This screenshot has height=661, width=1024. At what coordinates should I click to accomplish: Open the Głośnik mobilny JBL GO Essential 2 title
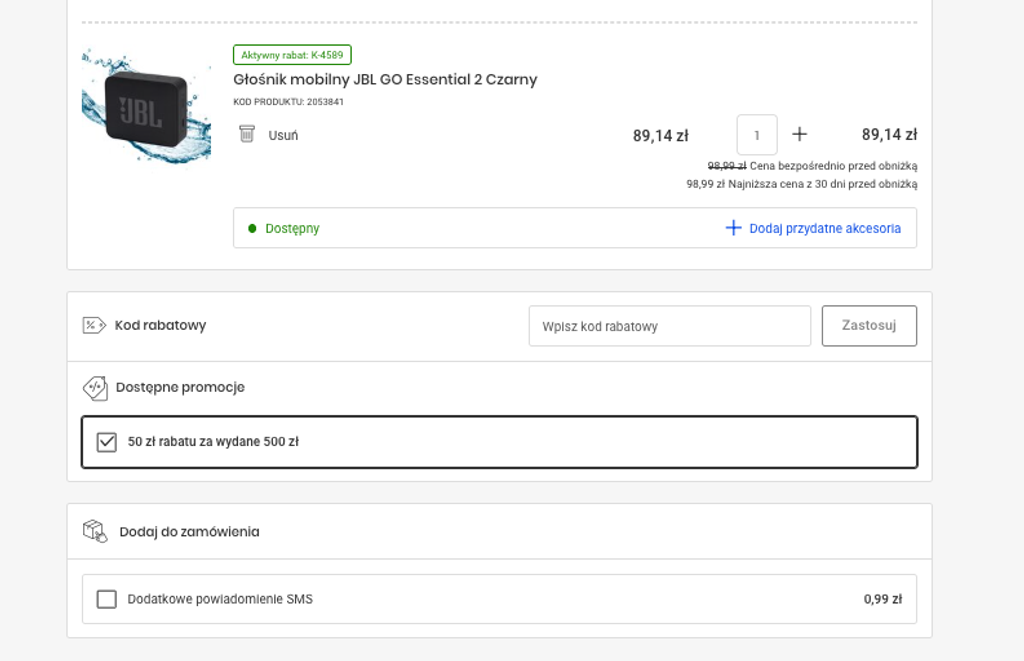[385, 79]
